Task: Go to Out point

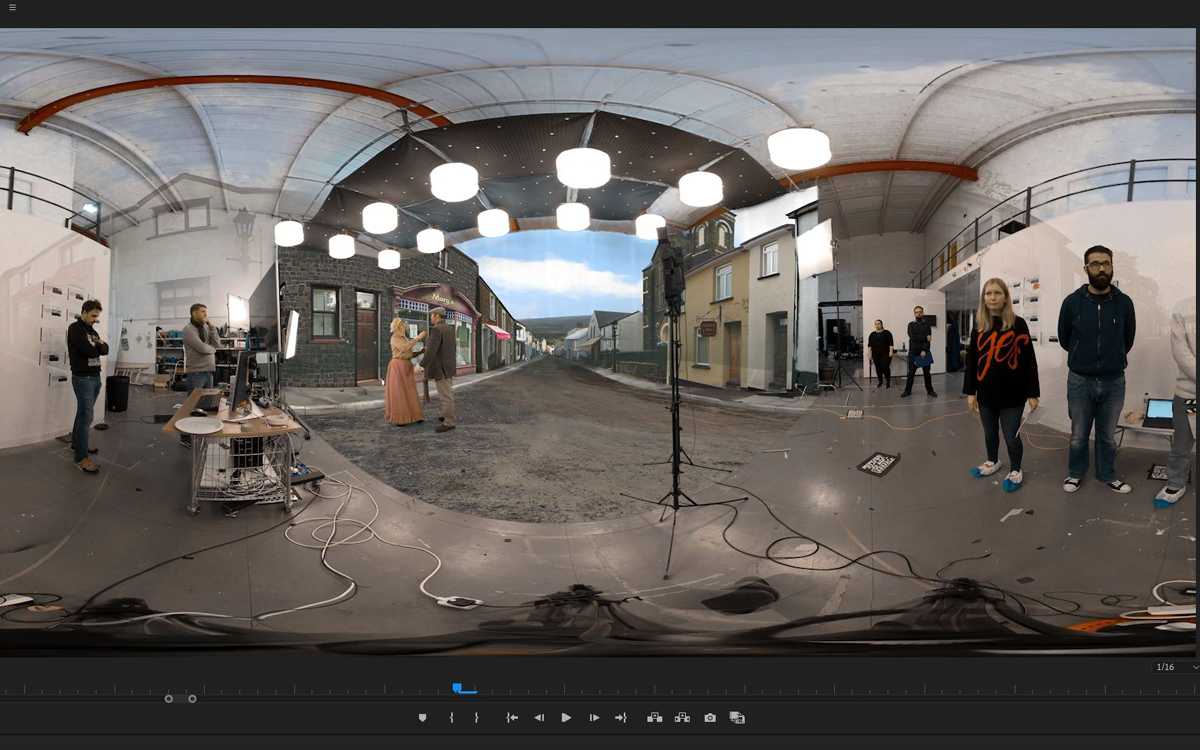Action: pos(621,718)
